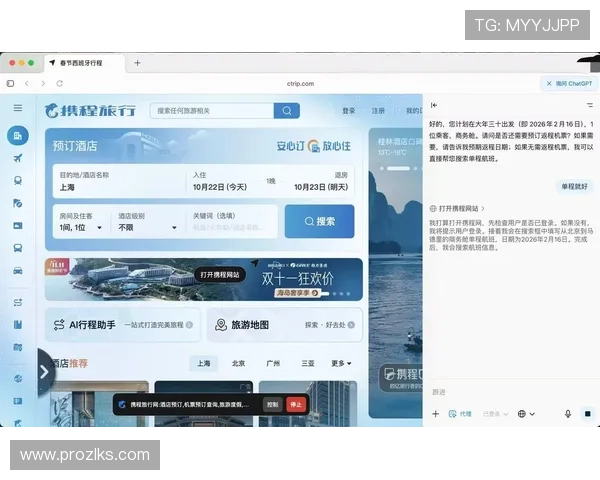Open the globe dropdown in chat toolbar

[526, 414]
